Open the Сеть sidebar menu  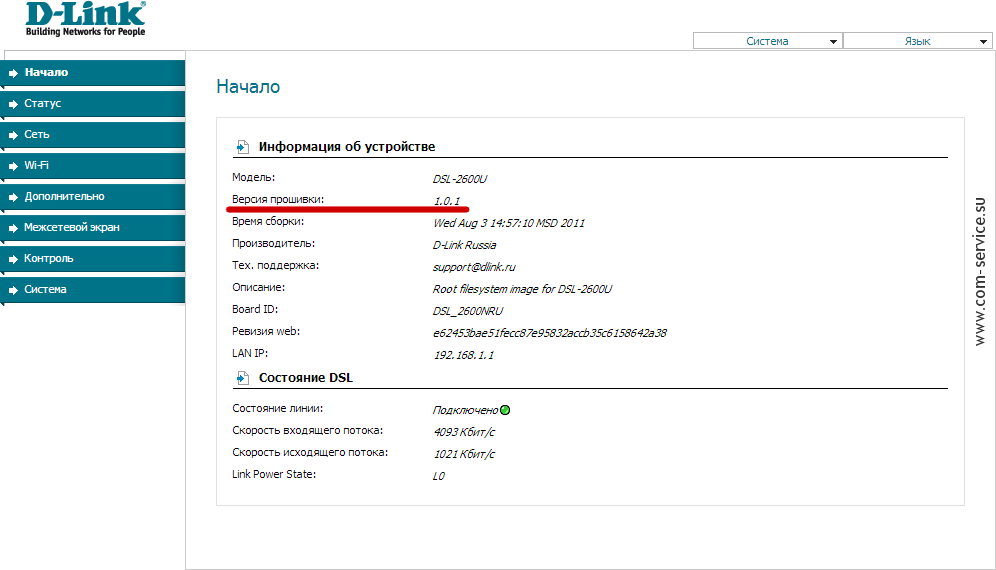(93, 135)
